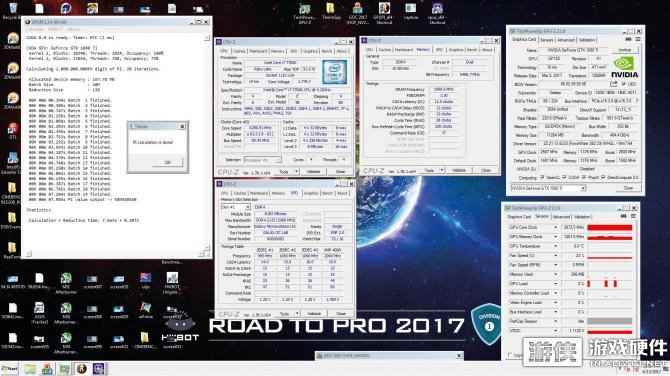The width and height of the screenshot is (670, 376).
Task: Click the Lookup button in GPU-Z
Action: [625, 50]
